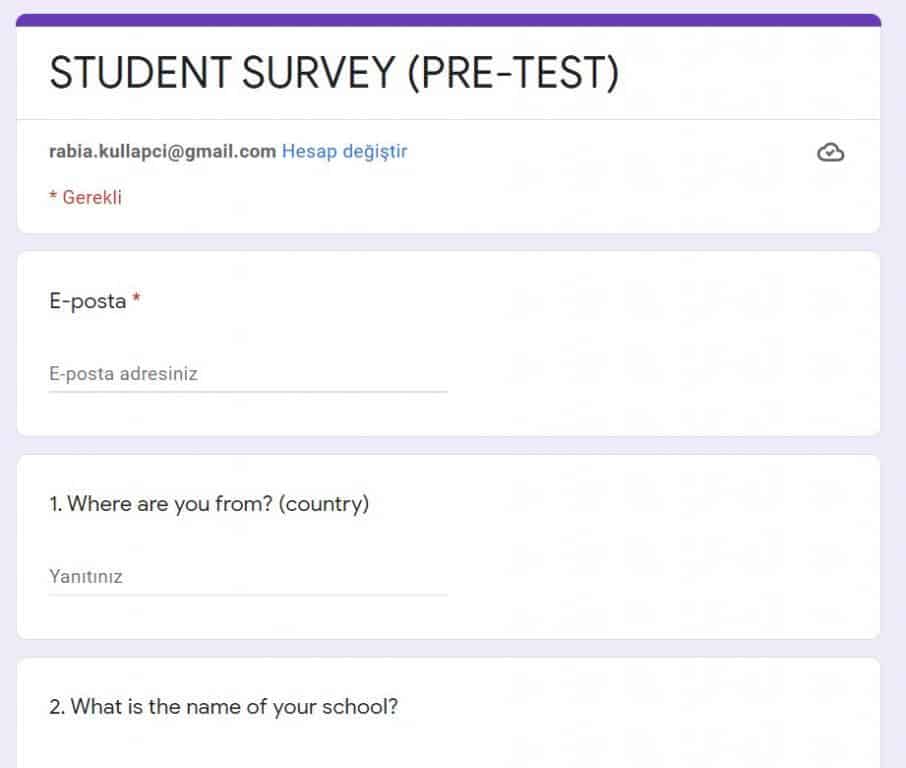
Task: Click the STUDENT SURVEY (PRE-TEST) title
Action: tap(333, 75)
